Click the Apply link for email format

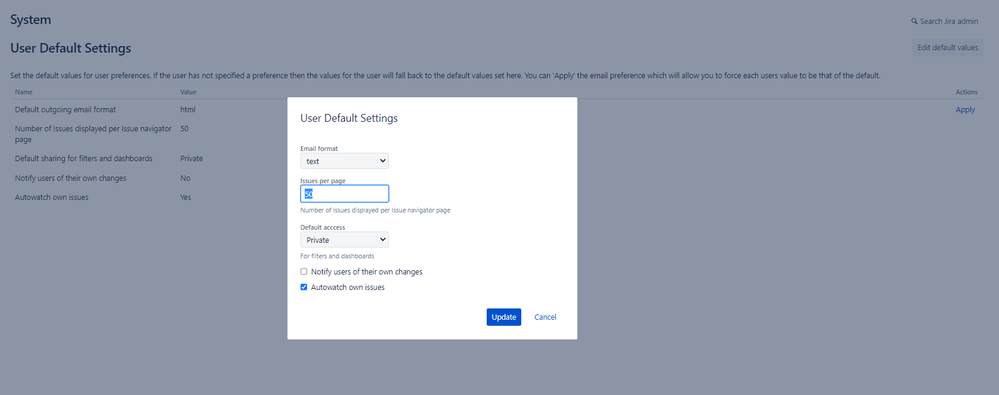click(965, 110)
